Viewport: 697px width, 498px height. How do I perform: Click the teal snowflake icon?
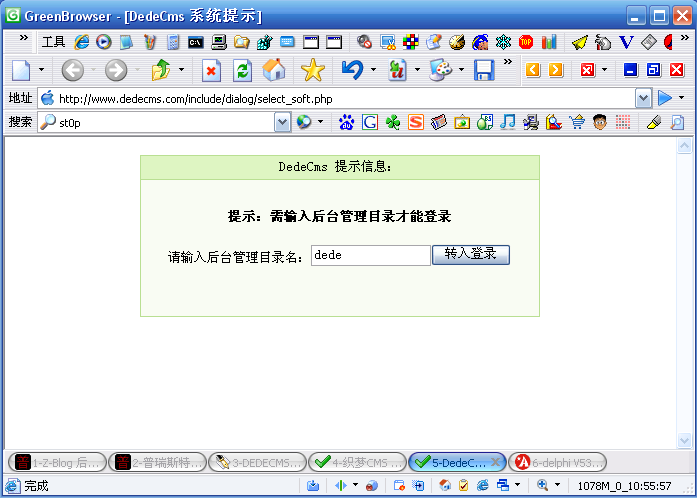pyautogui.click(x=503, y=42)
